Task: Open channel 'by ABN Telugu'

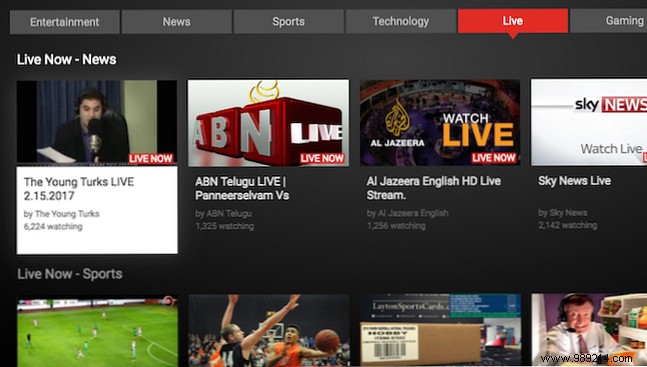Action: [223, 213]
